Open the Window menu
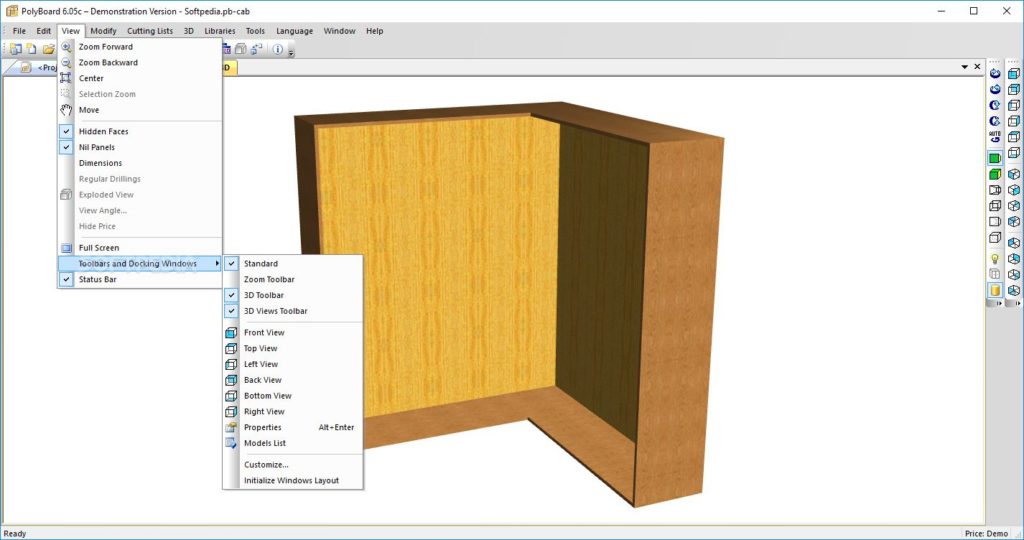Viewport: 1024px width, 540px height. pyautogui.click(x=340, y=31)
